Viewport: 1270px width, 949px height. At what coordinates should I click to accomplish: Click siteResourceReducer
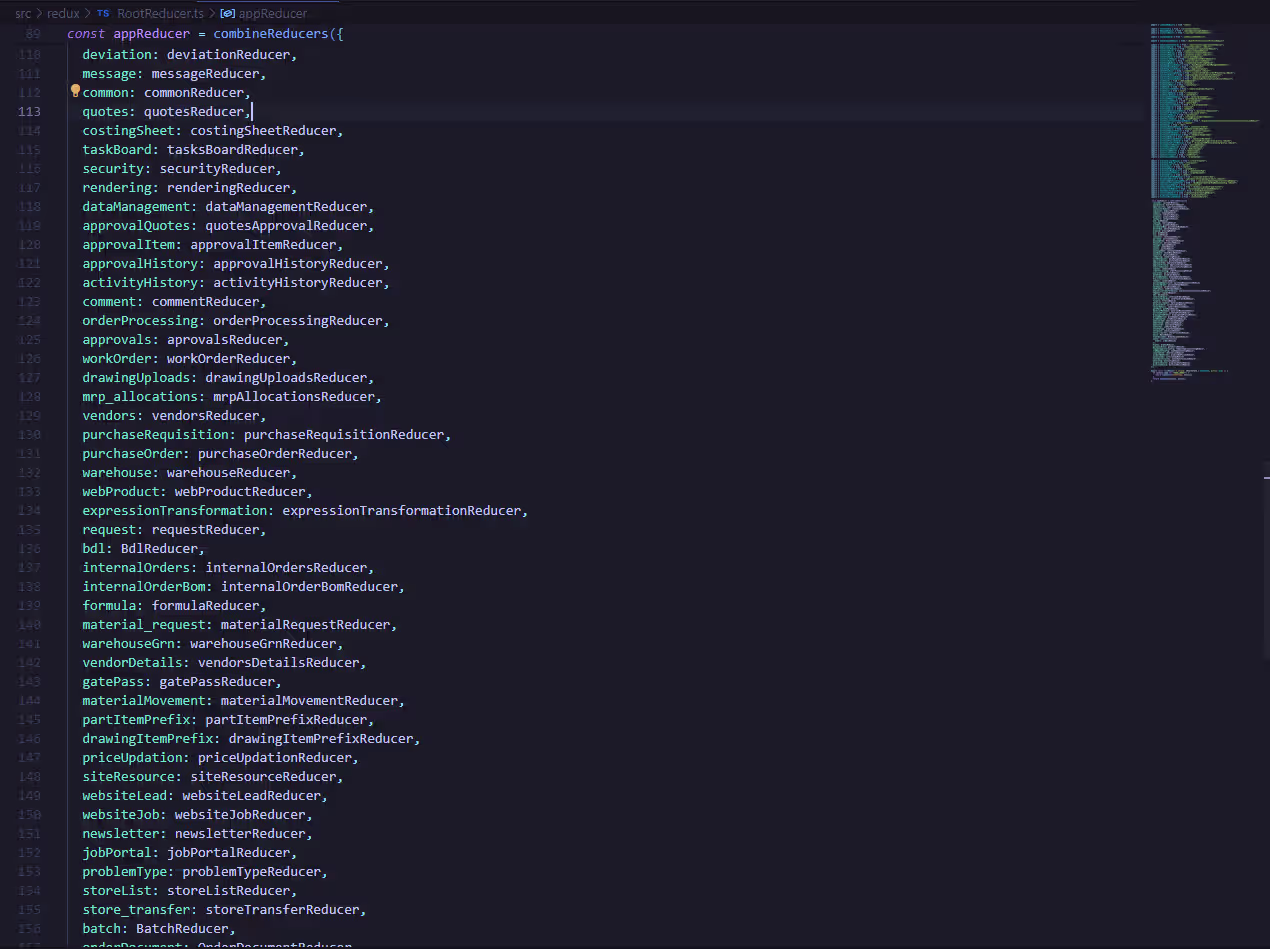point(263,776)
